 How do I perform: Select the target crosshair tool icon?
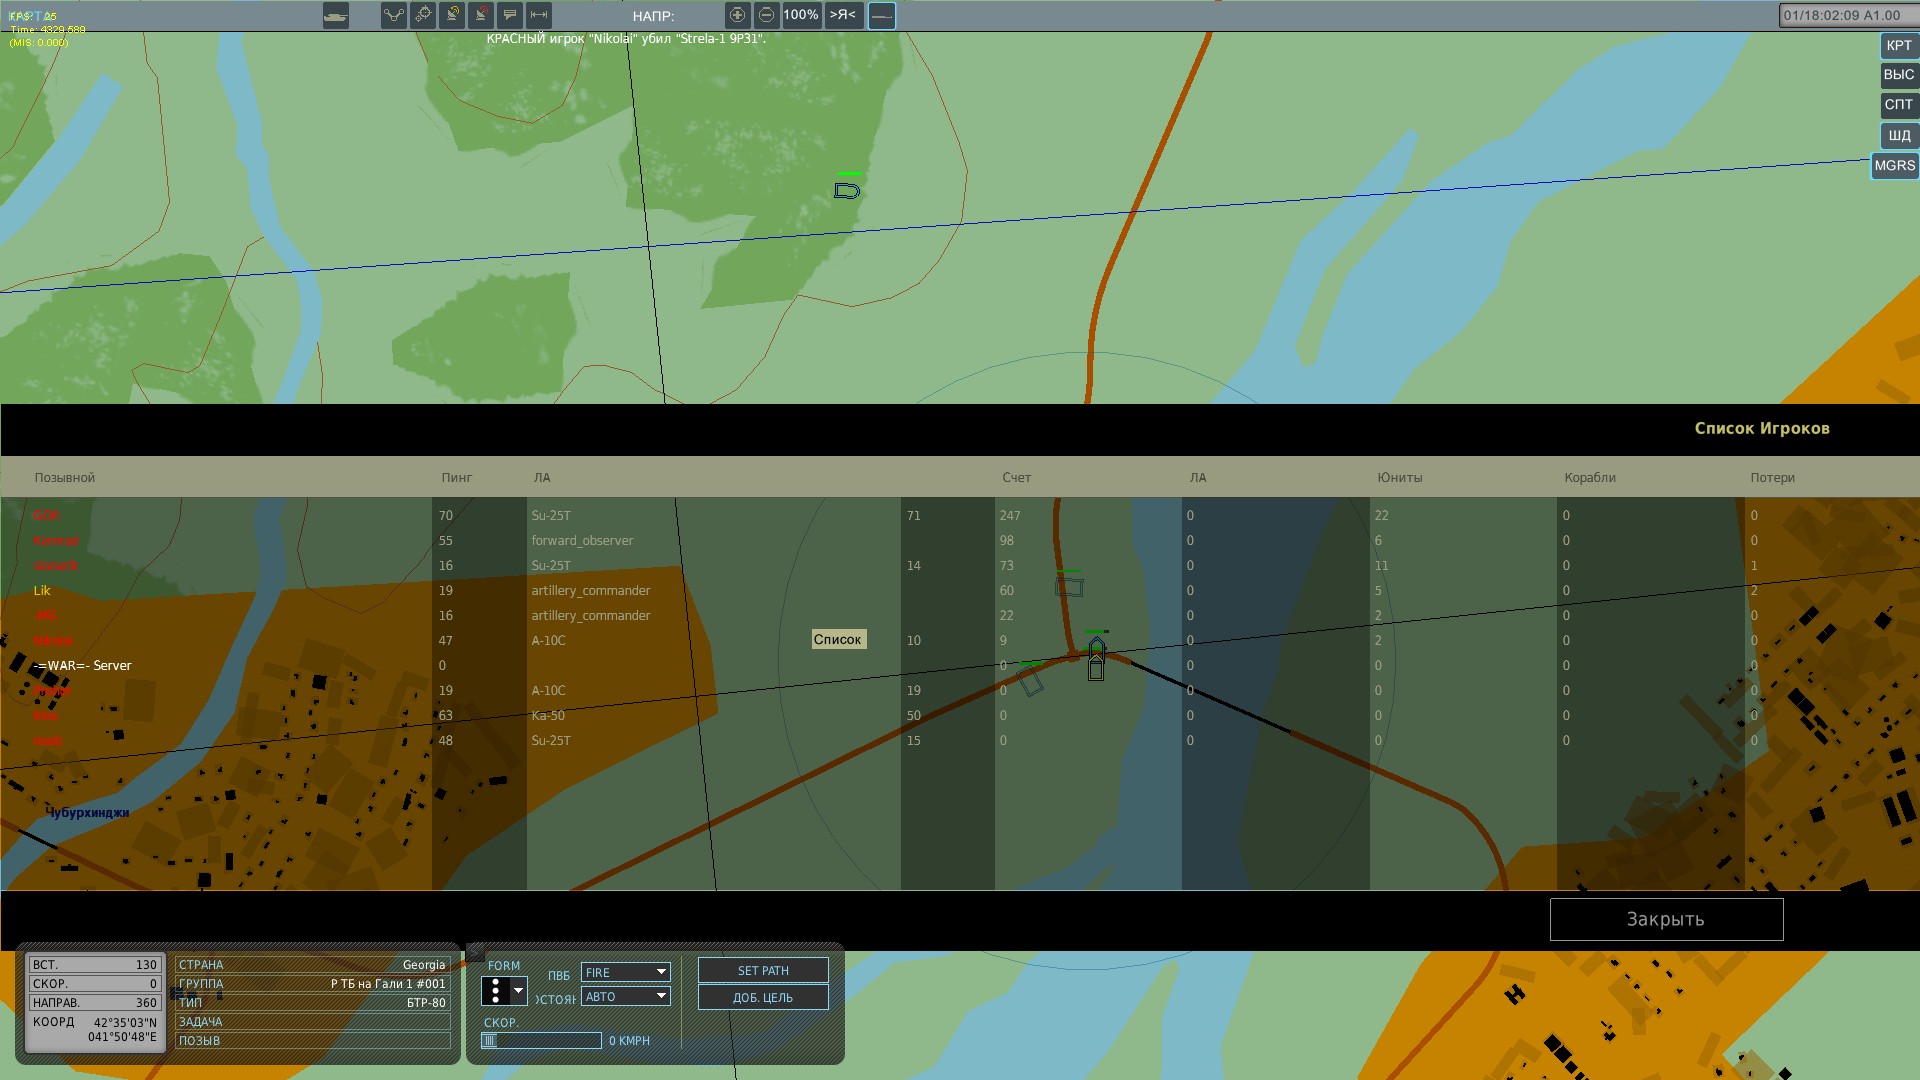(x=423, y=15)
